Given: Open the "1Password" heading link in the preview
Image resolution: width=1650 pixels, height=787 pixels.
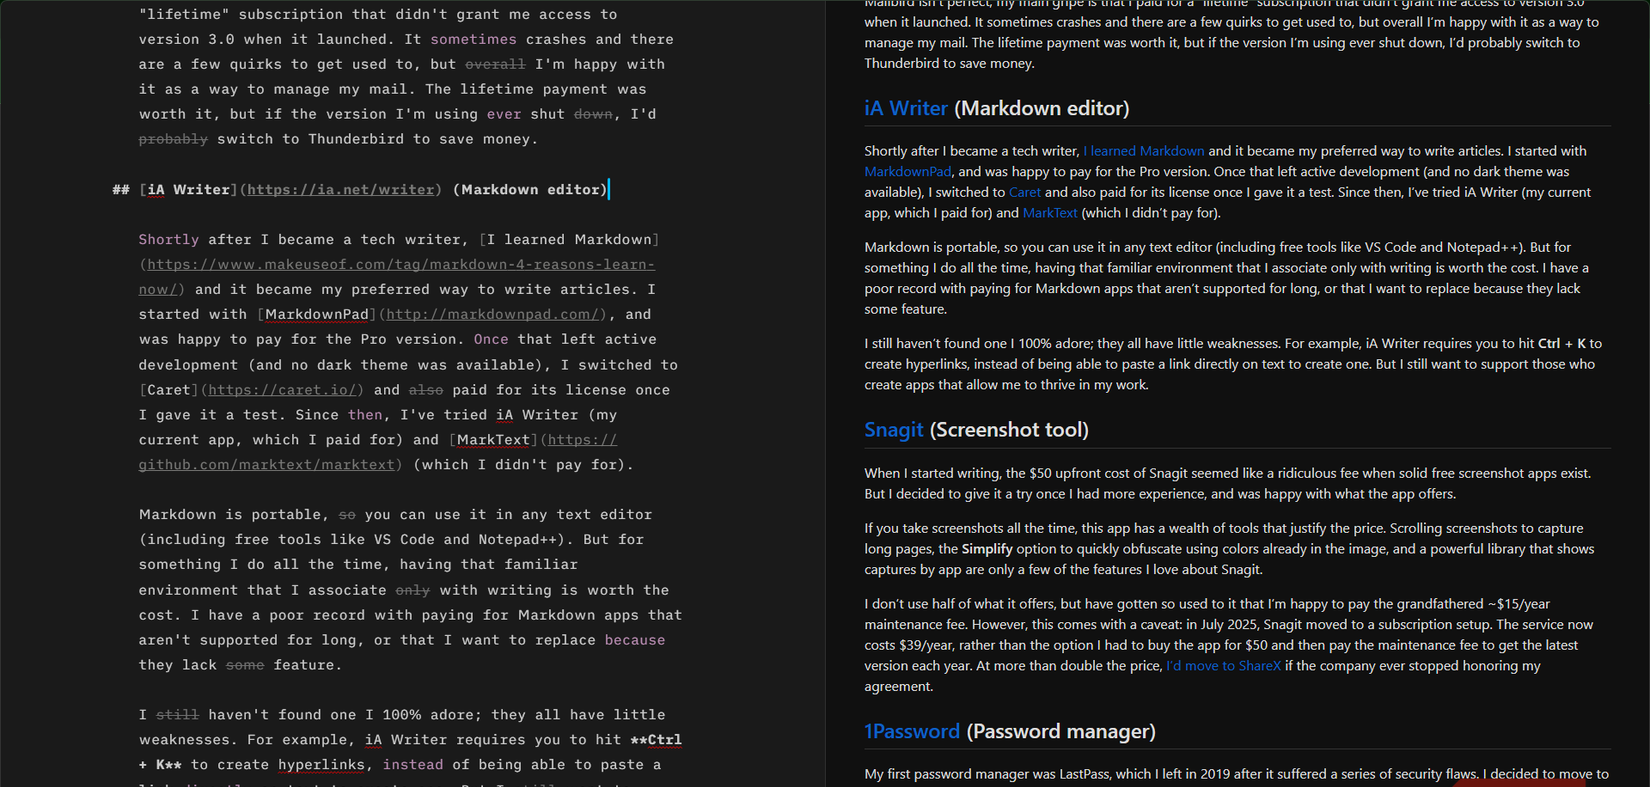Looking at the screenshot, I should (x=911, y=732).
